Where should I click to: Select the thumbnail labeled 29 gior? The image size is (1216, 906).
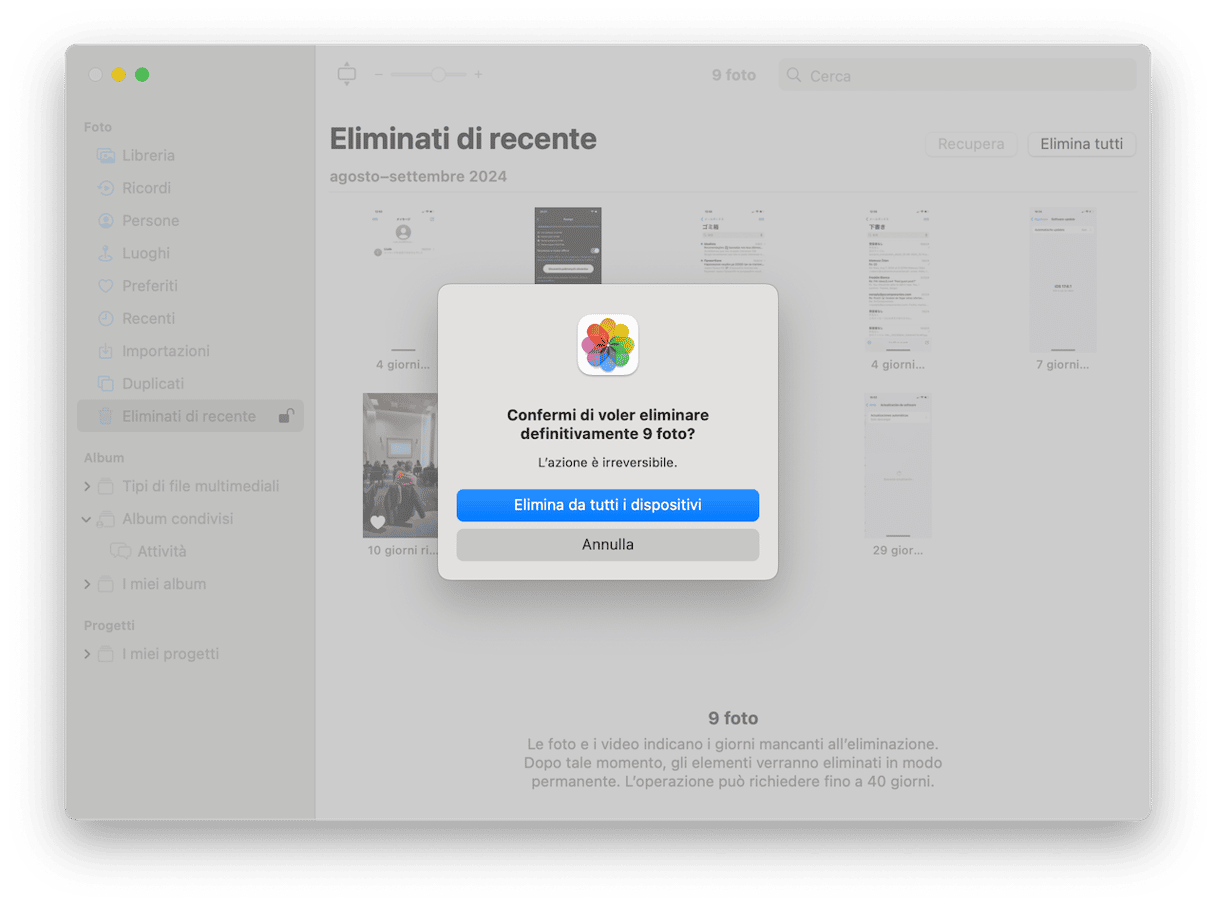click(898, 465)
